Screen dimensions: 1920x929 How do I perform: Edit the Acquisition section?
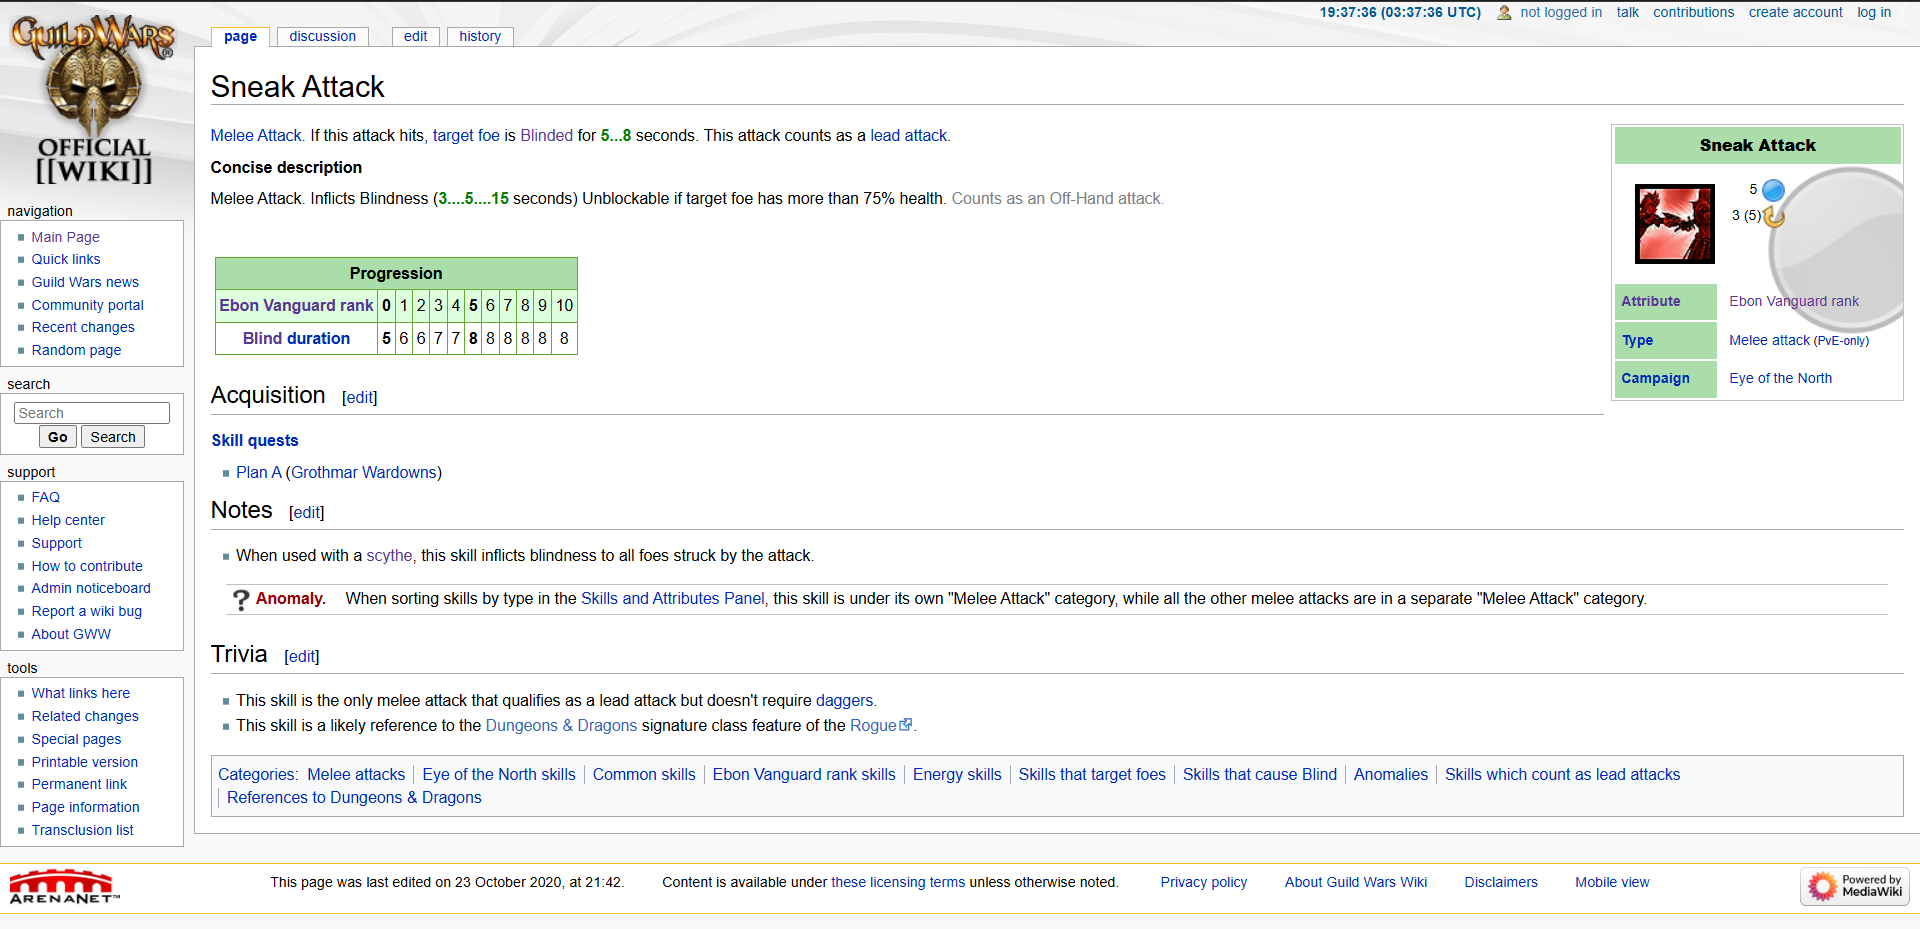point(359,397)
